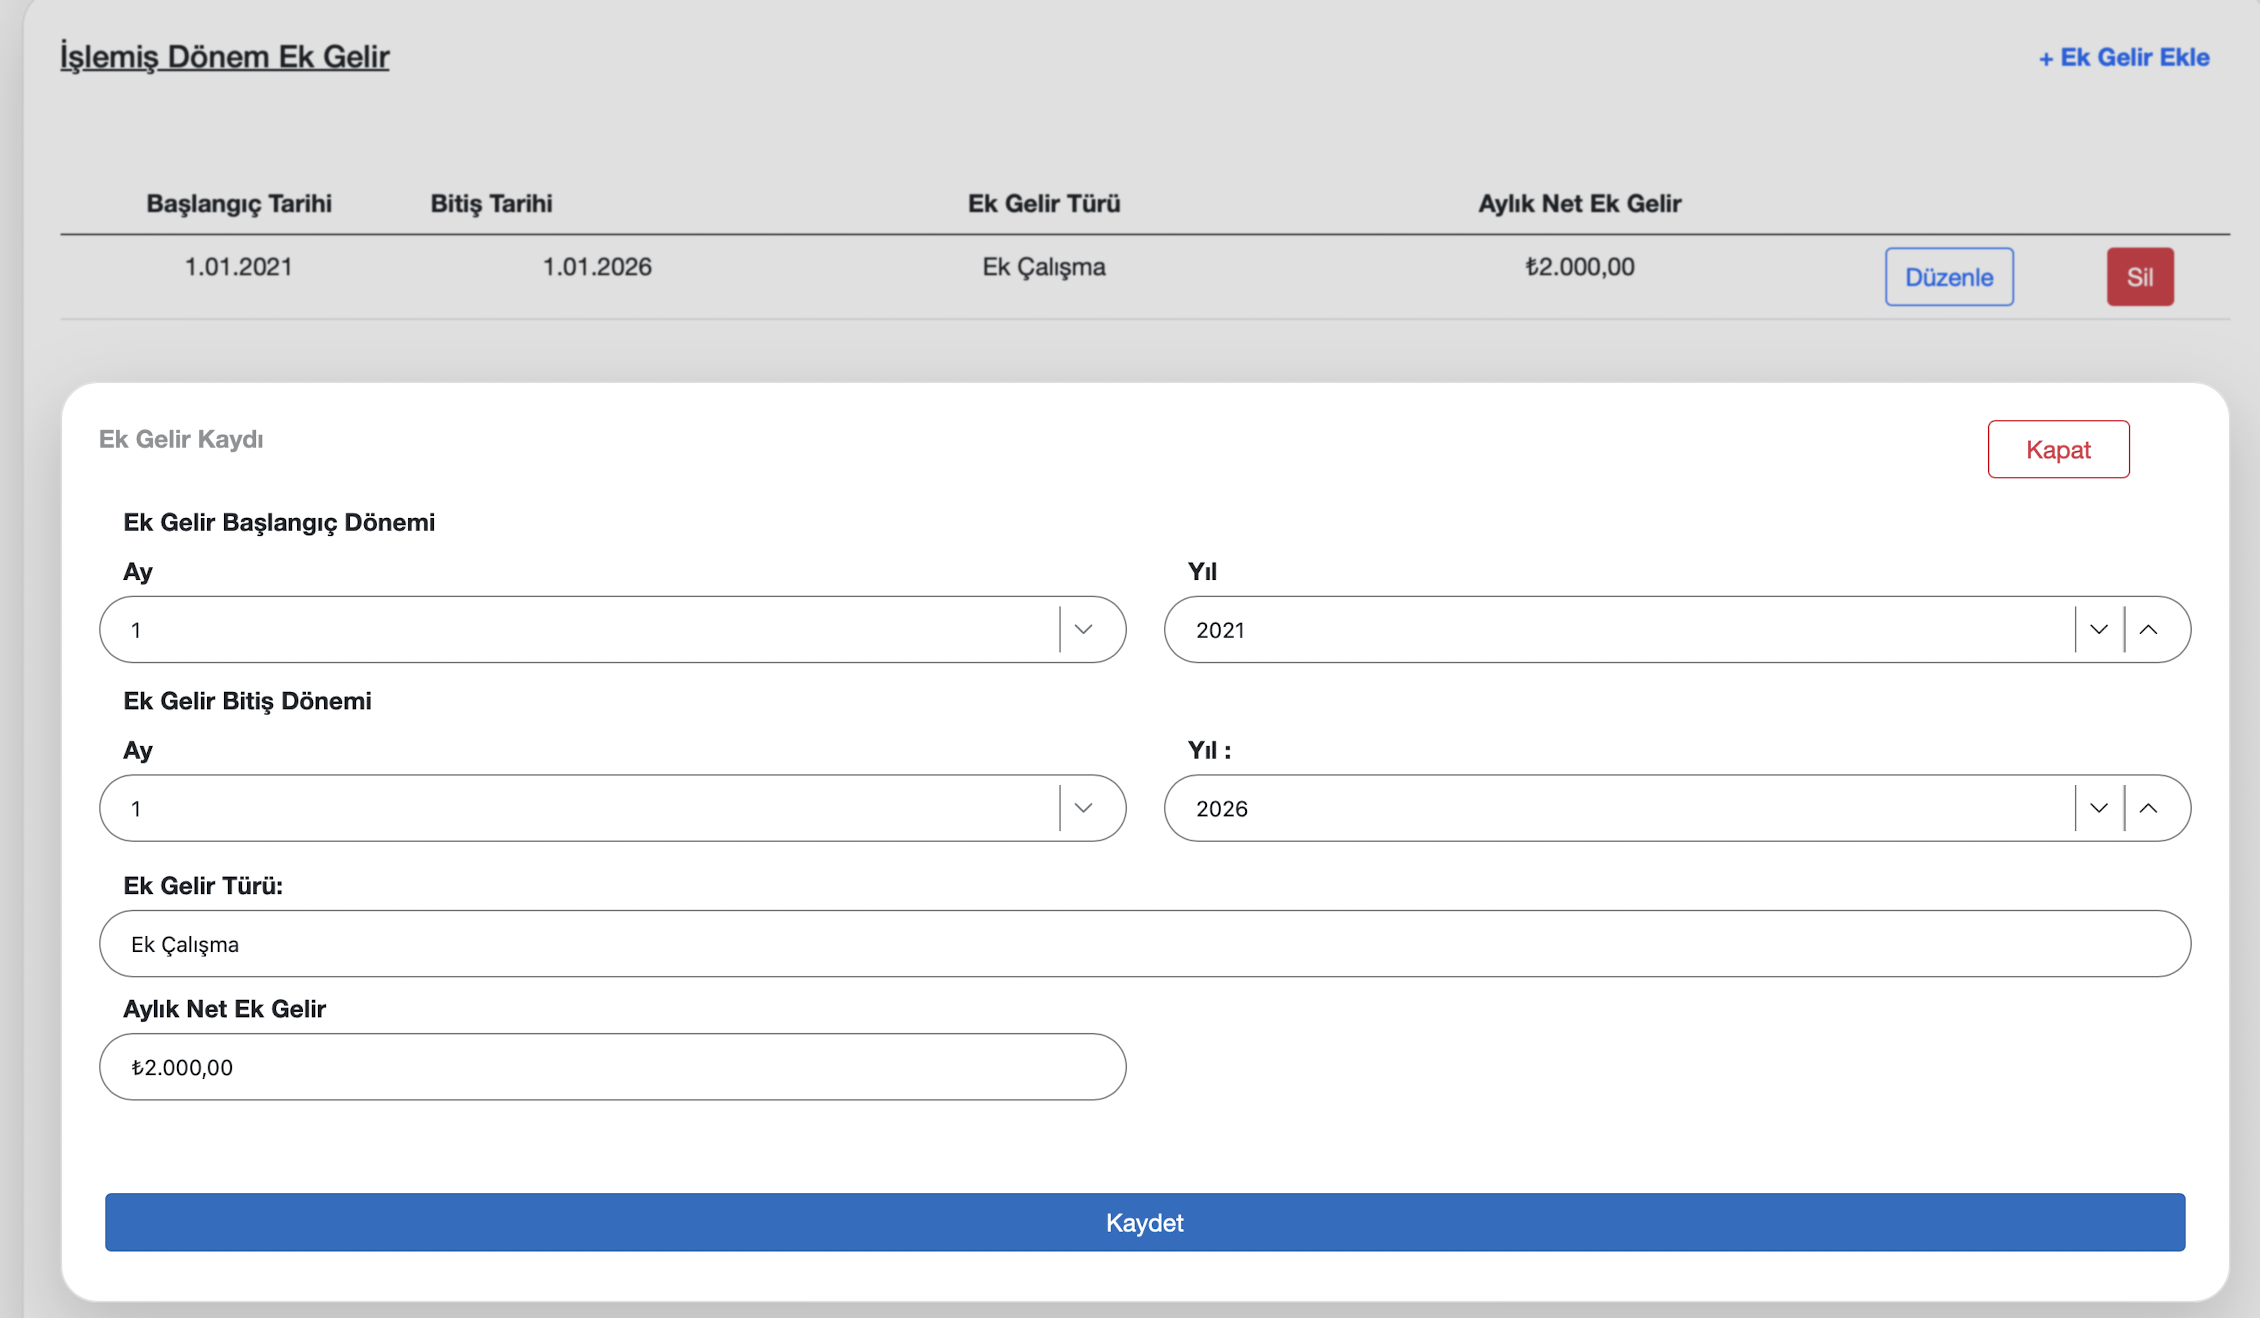
Task: Click İşlemiş Dönem Ek Gelir heading
Action: point(224,57)
